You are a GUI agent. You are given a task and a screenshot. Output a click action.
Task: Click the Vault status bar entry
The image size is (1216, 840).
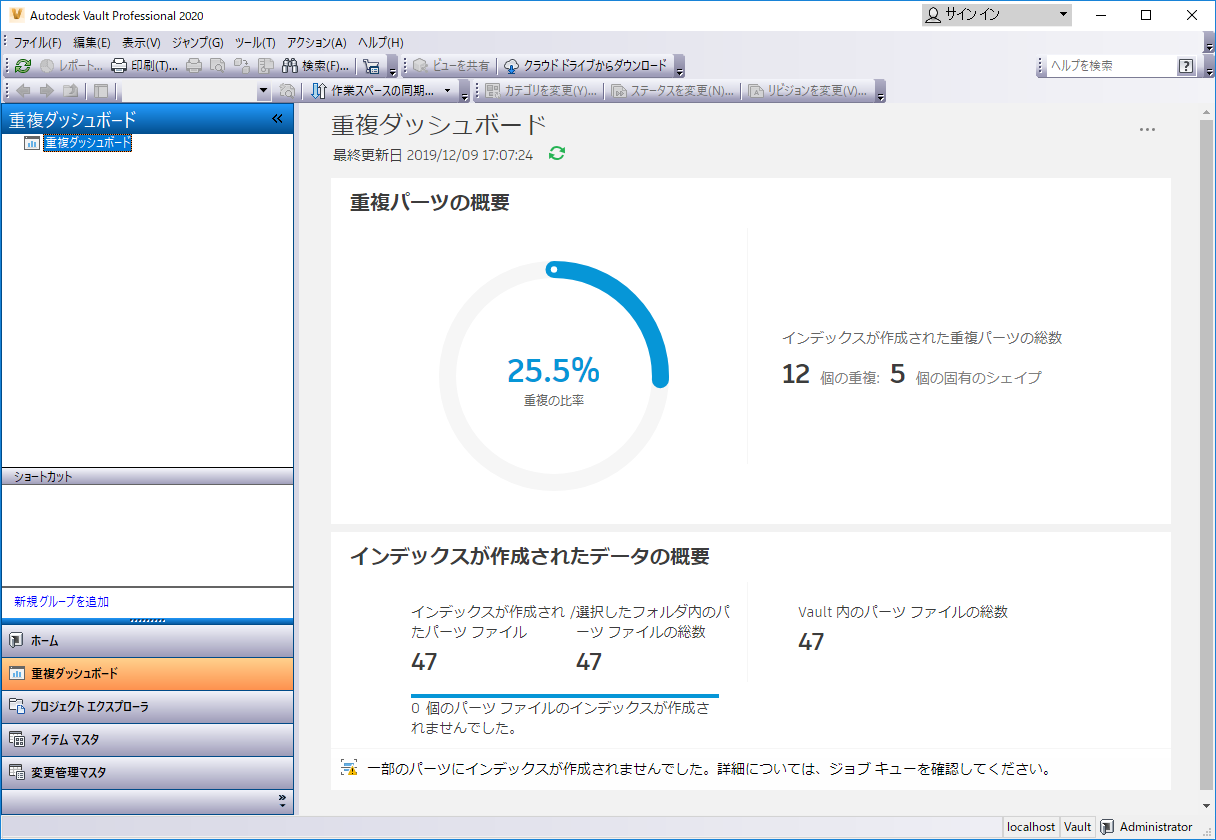(x=1077, y=827)
